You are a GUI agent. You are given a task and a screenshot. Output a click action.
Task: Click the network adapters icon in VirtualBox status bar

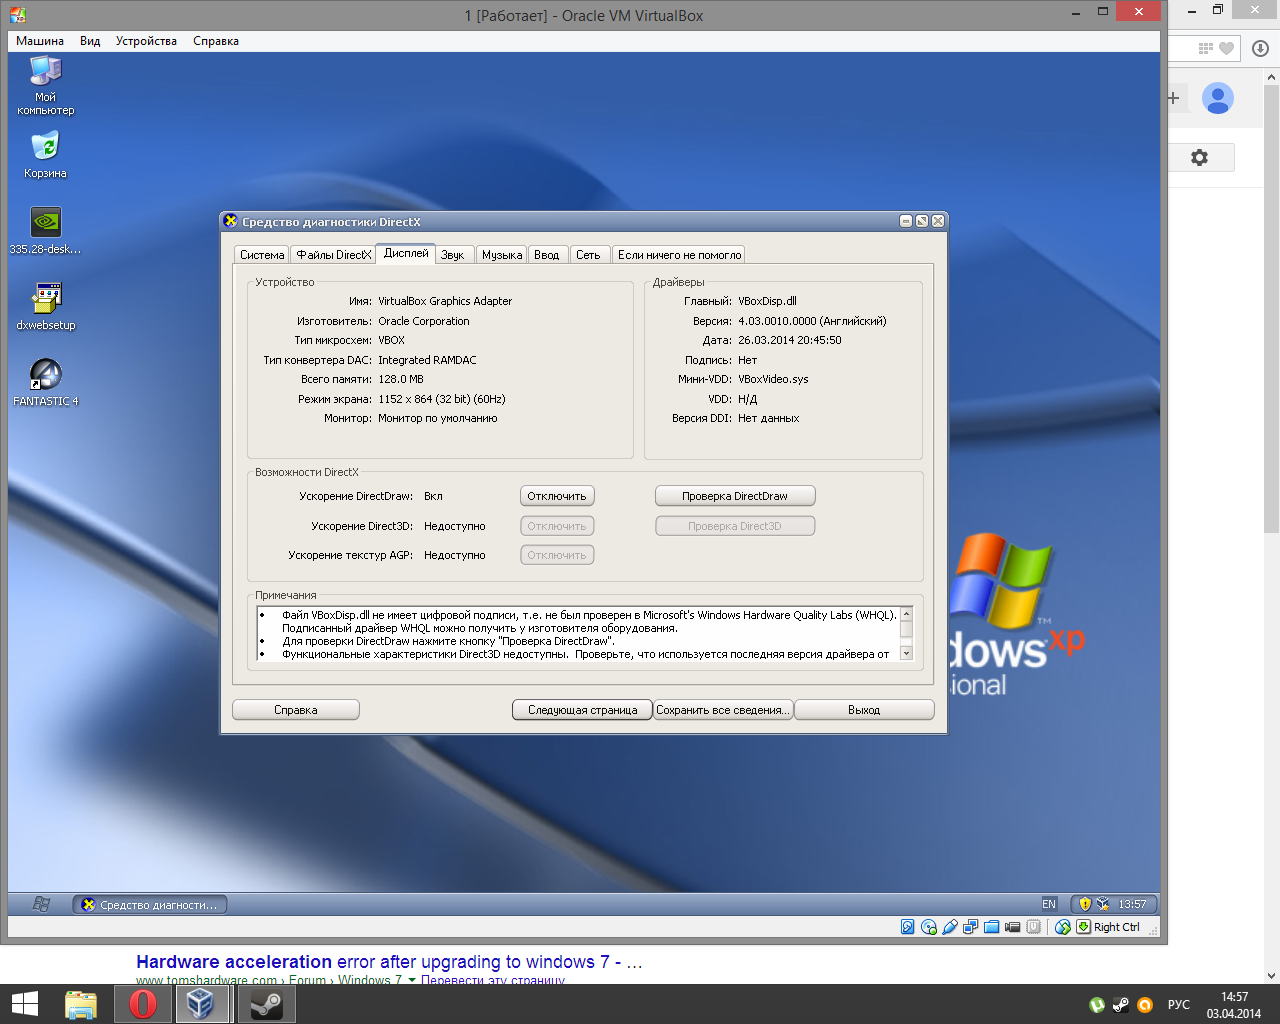tap(970, 927)
